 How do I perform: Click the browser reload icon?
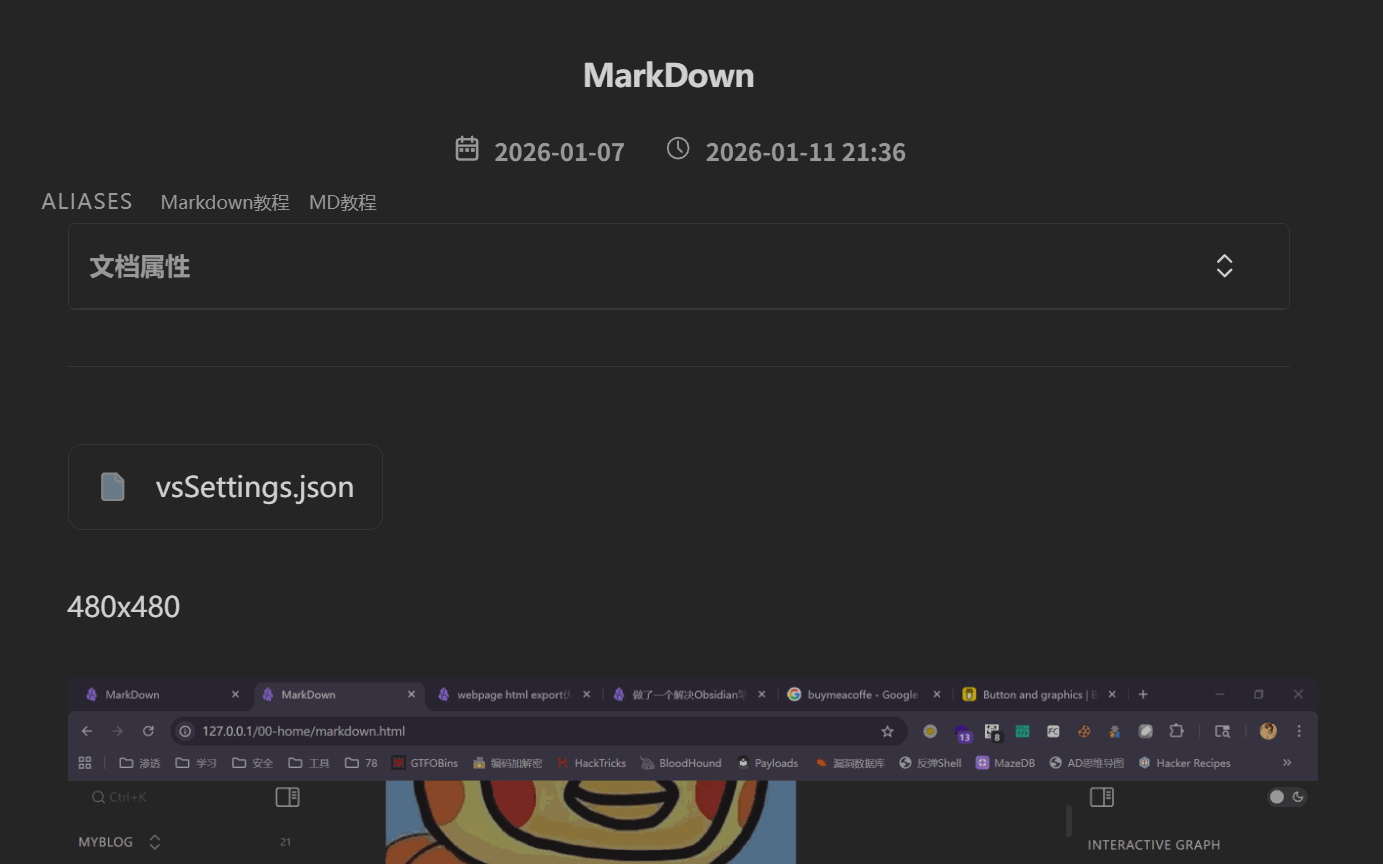point(148,731)
